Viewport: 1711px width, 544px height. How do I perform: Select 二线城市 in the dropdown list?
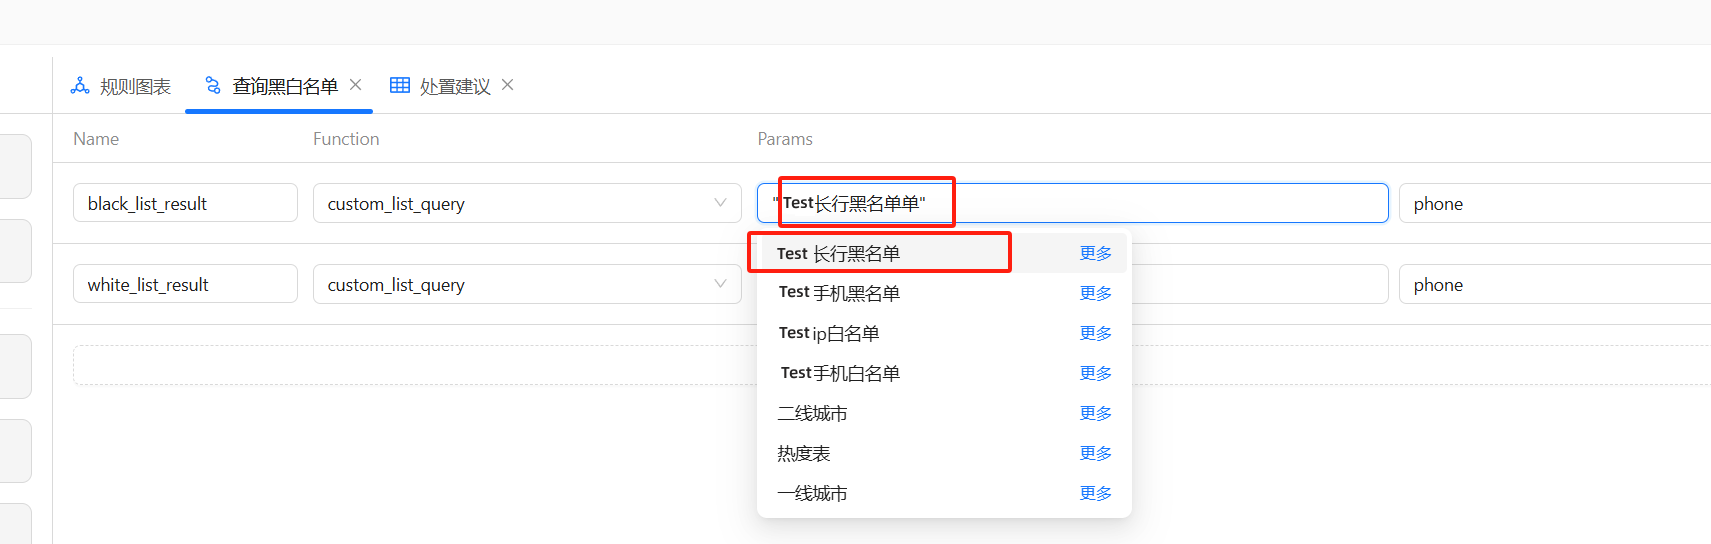tap(812, 413)
